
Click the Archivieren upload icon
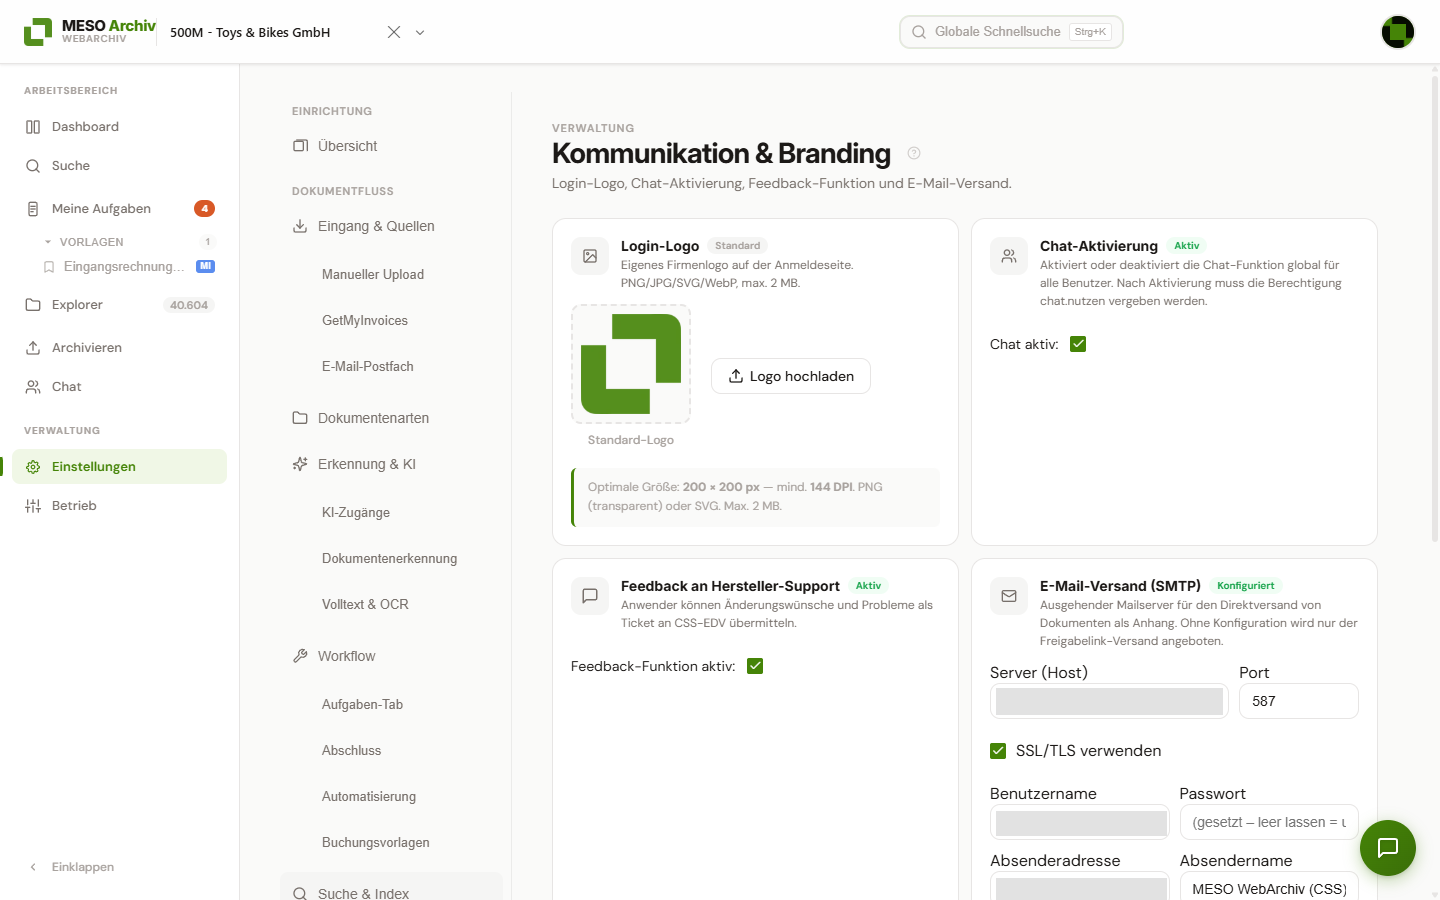[x=33, y=348]
